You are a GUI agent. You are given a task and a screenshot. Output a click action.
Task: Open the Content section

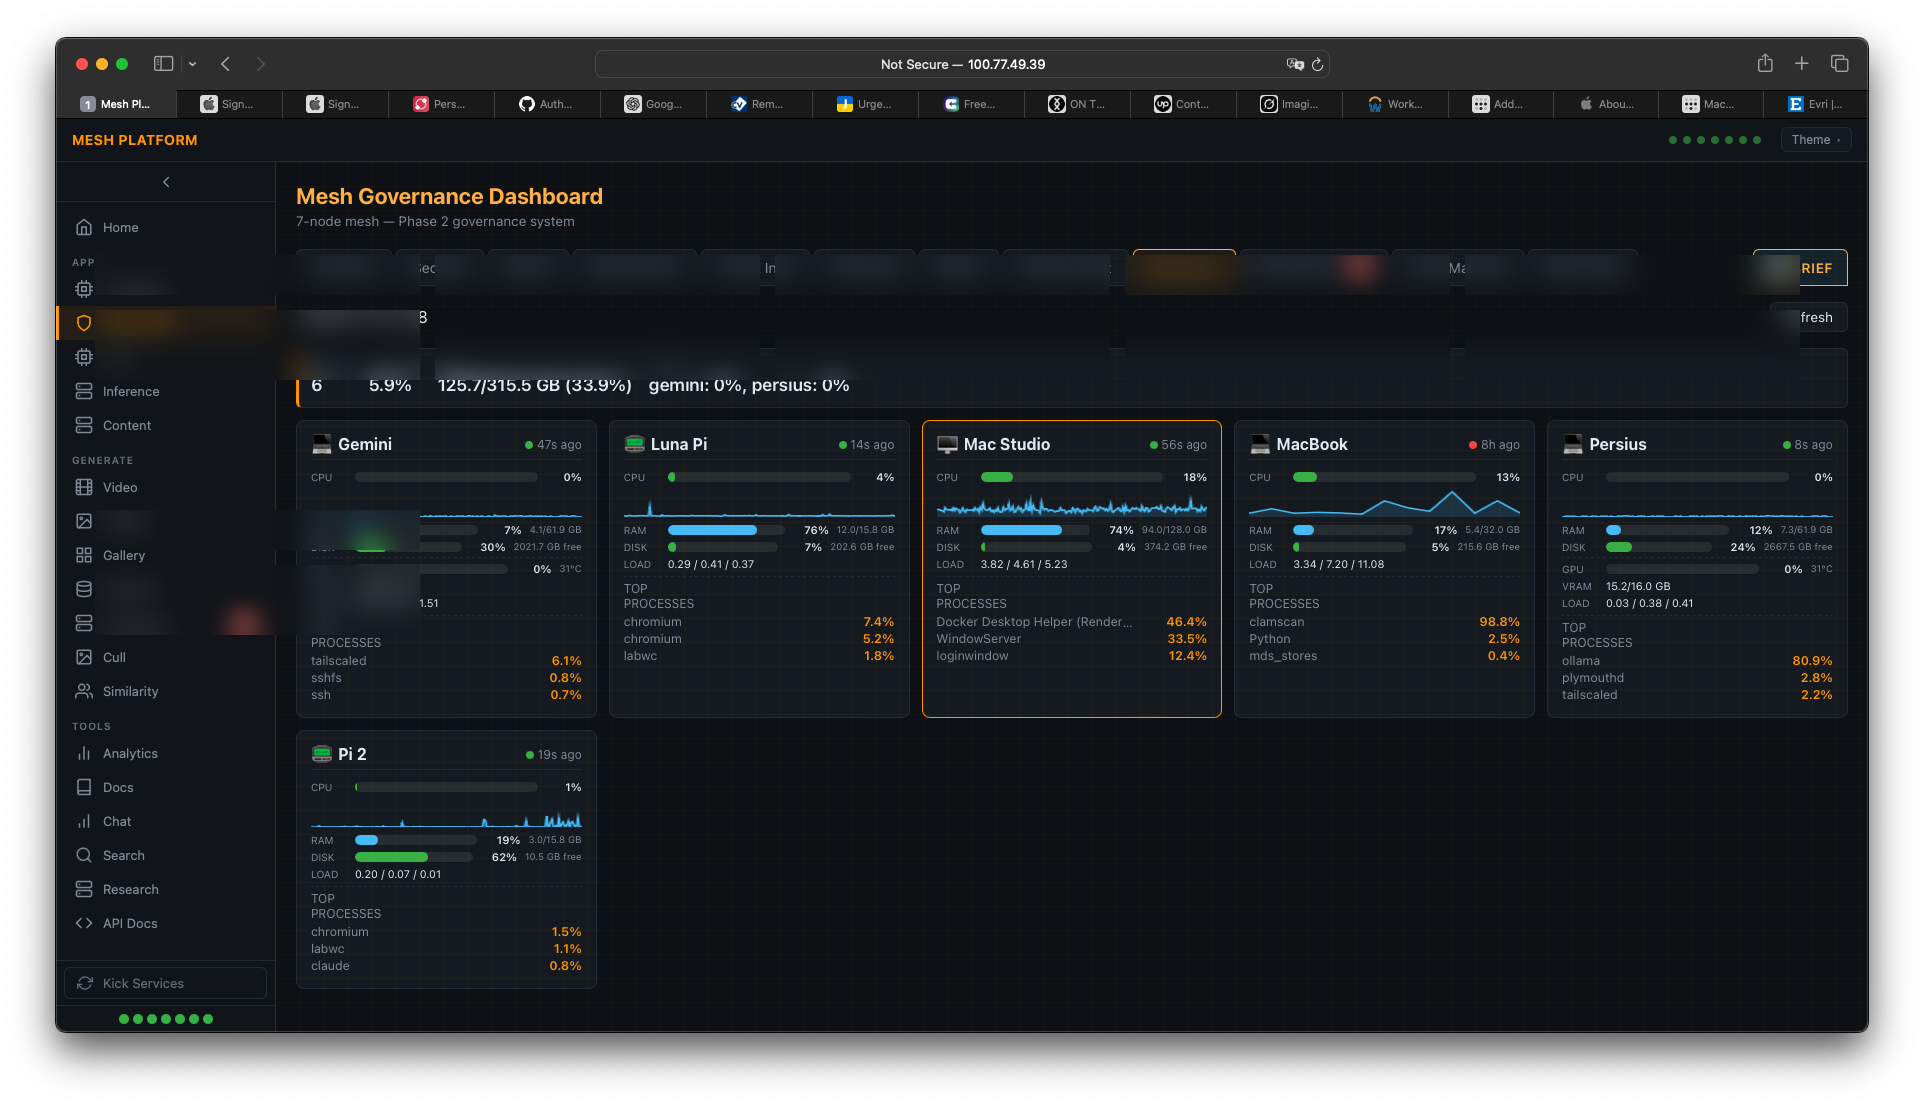point(125,425)
